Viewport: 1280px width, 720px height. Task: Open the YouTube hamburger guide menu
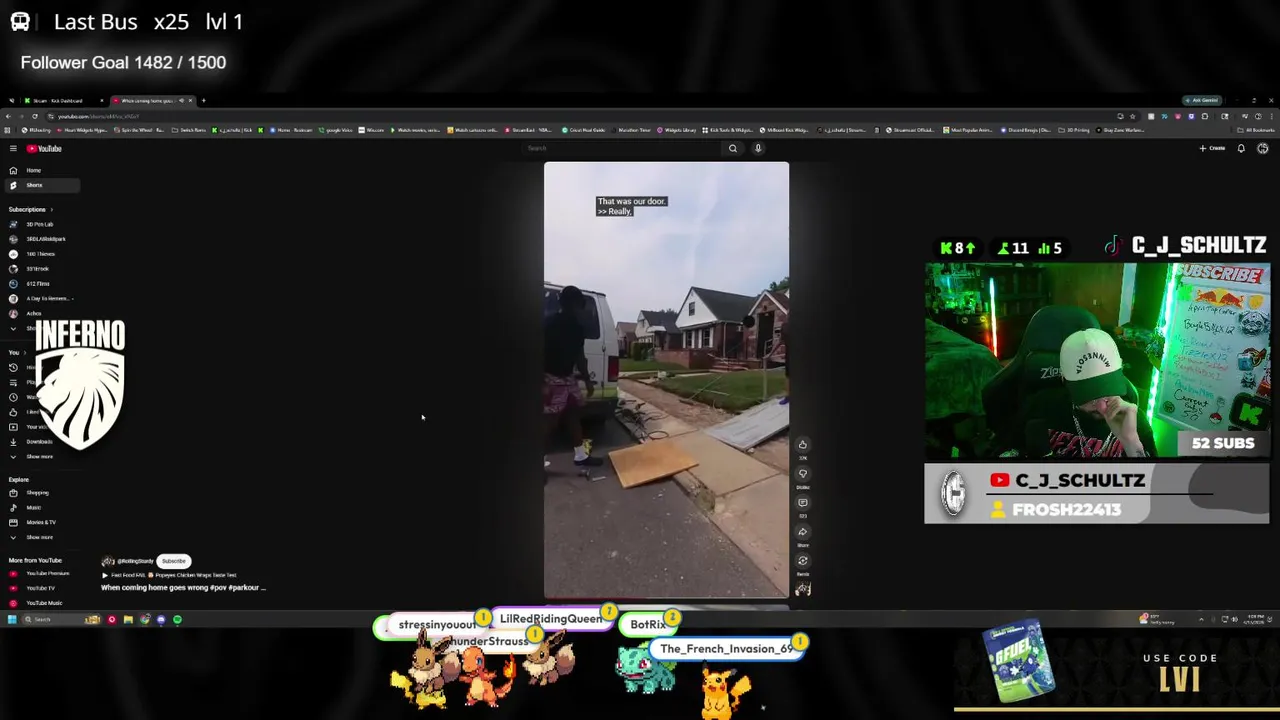(13, 148)
